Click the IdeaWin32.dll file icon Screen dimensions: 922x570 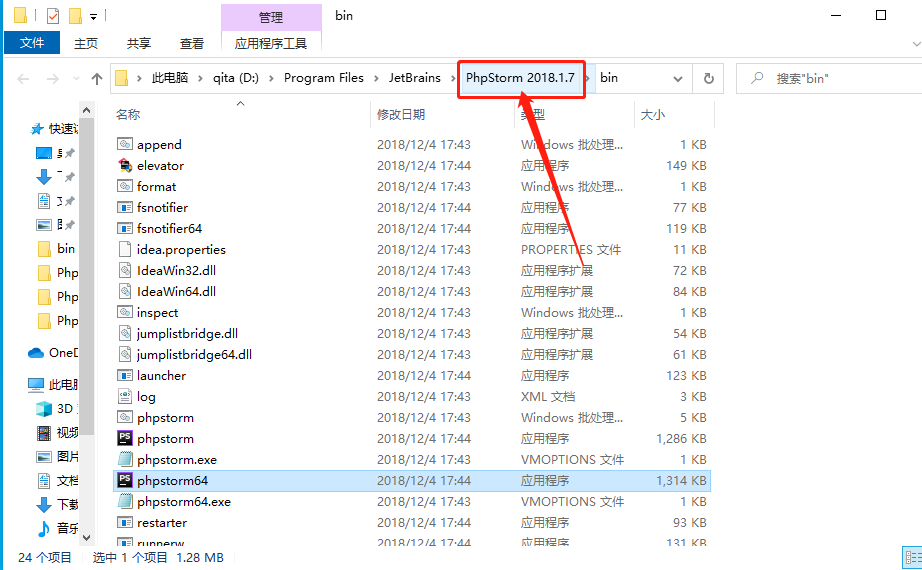click(x=125, y=271)
